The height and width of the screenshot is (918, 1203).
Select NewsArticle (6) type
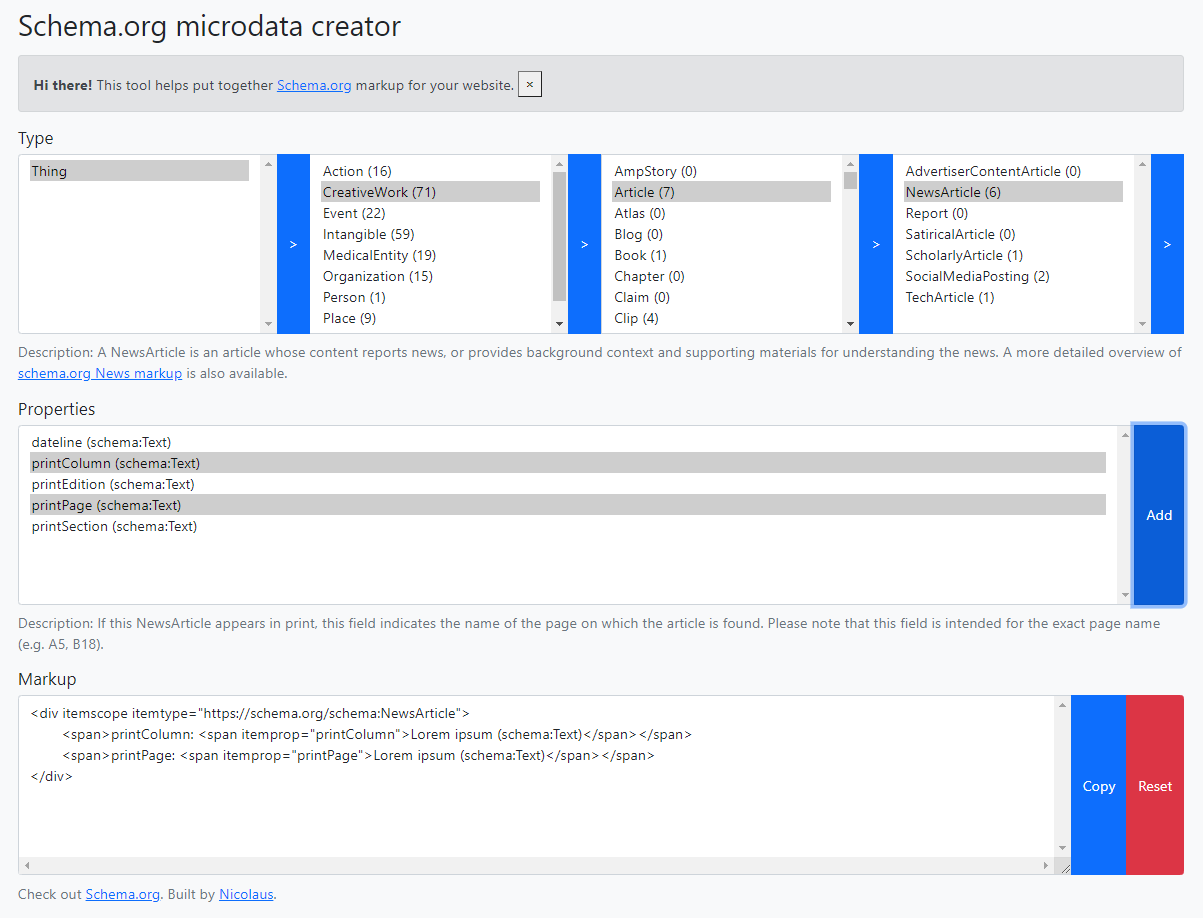tap(1013, 192)
